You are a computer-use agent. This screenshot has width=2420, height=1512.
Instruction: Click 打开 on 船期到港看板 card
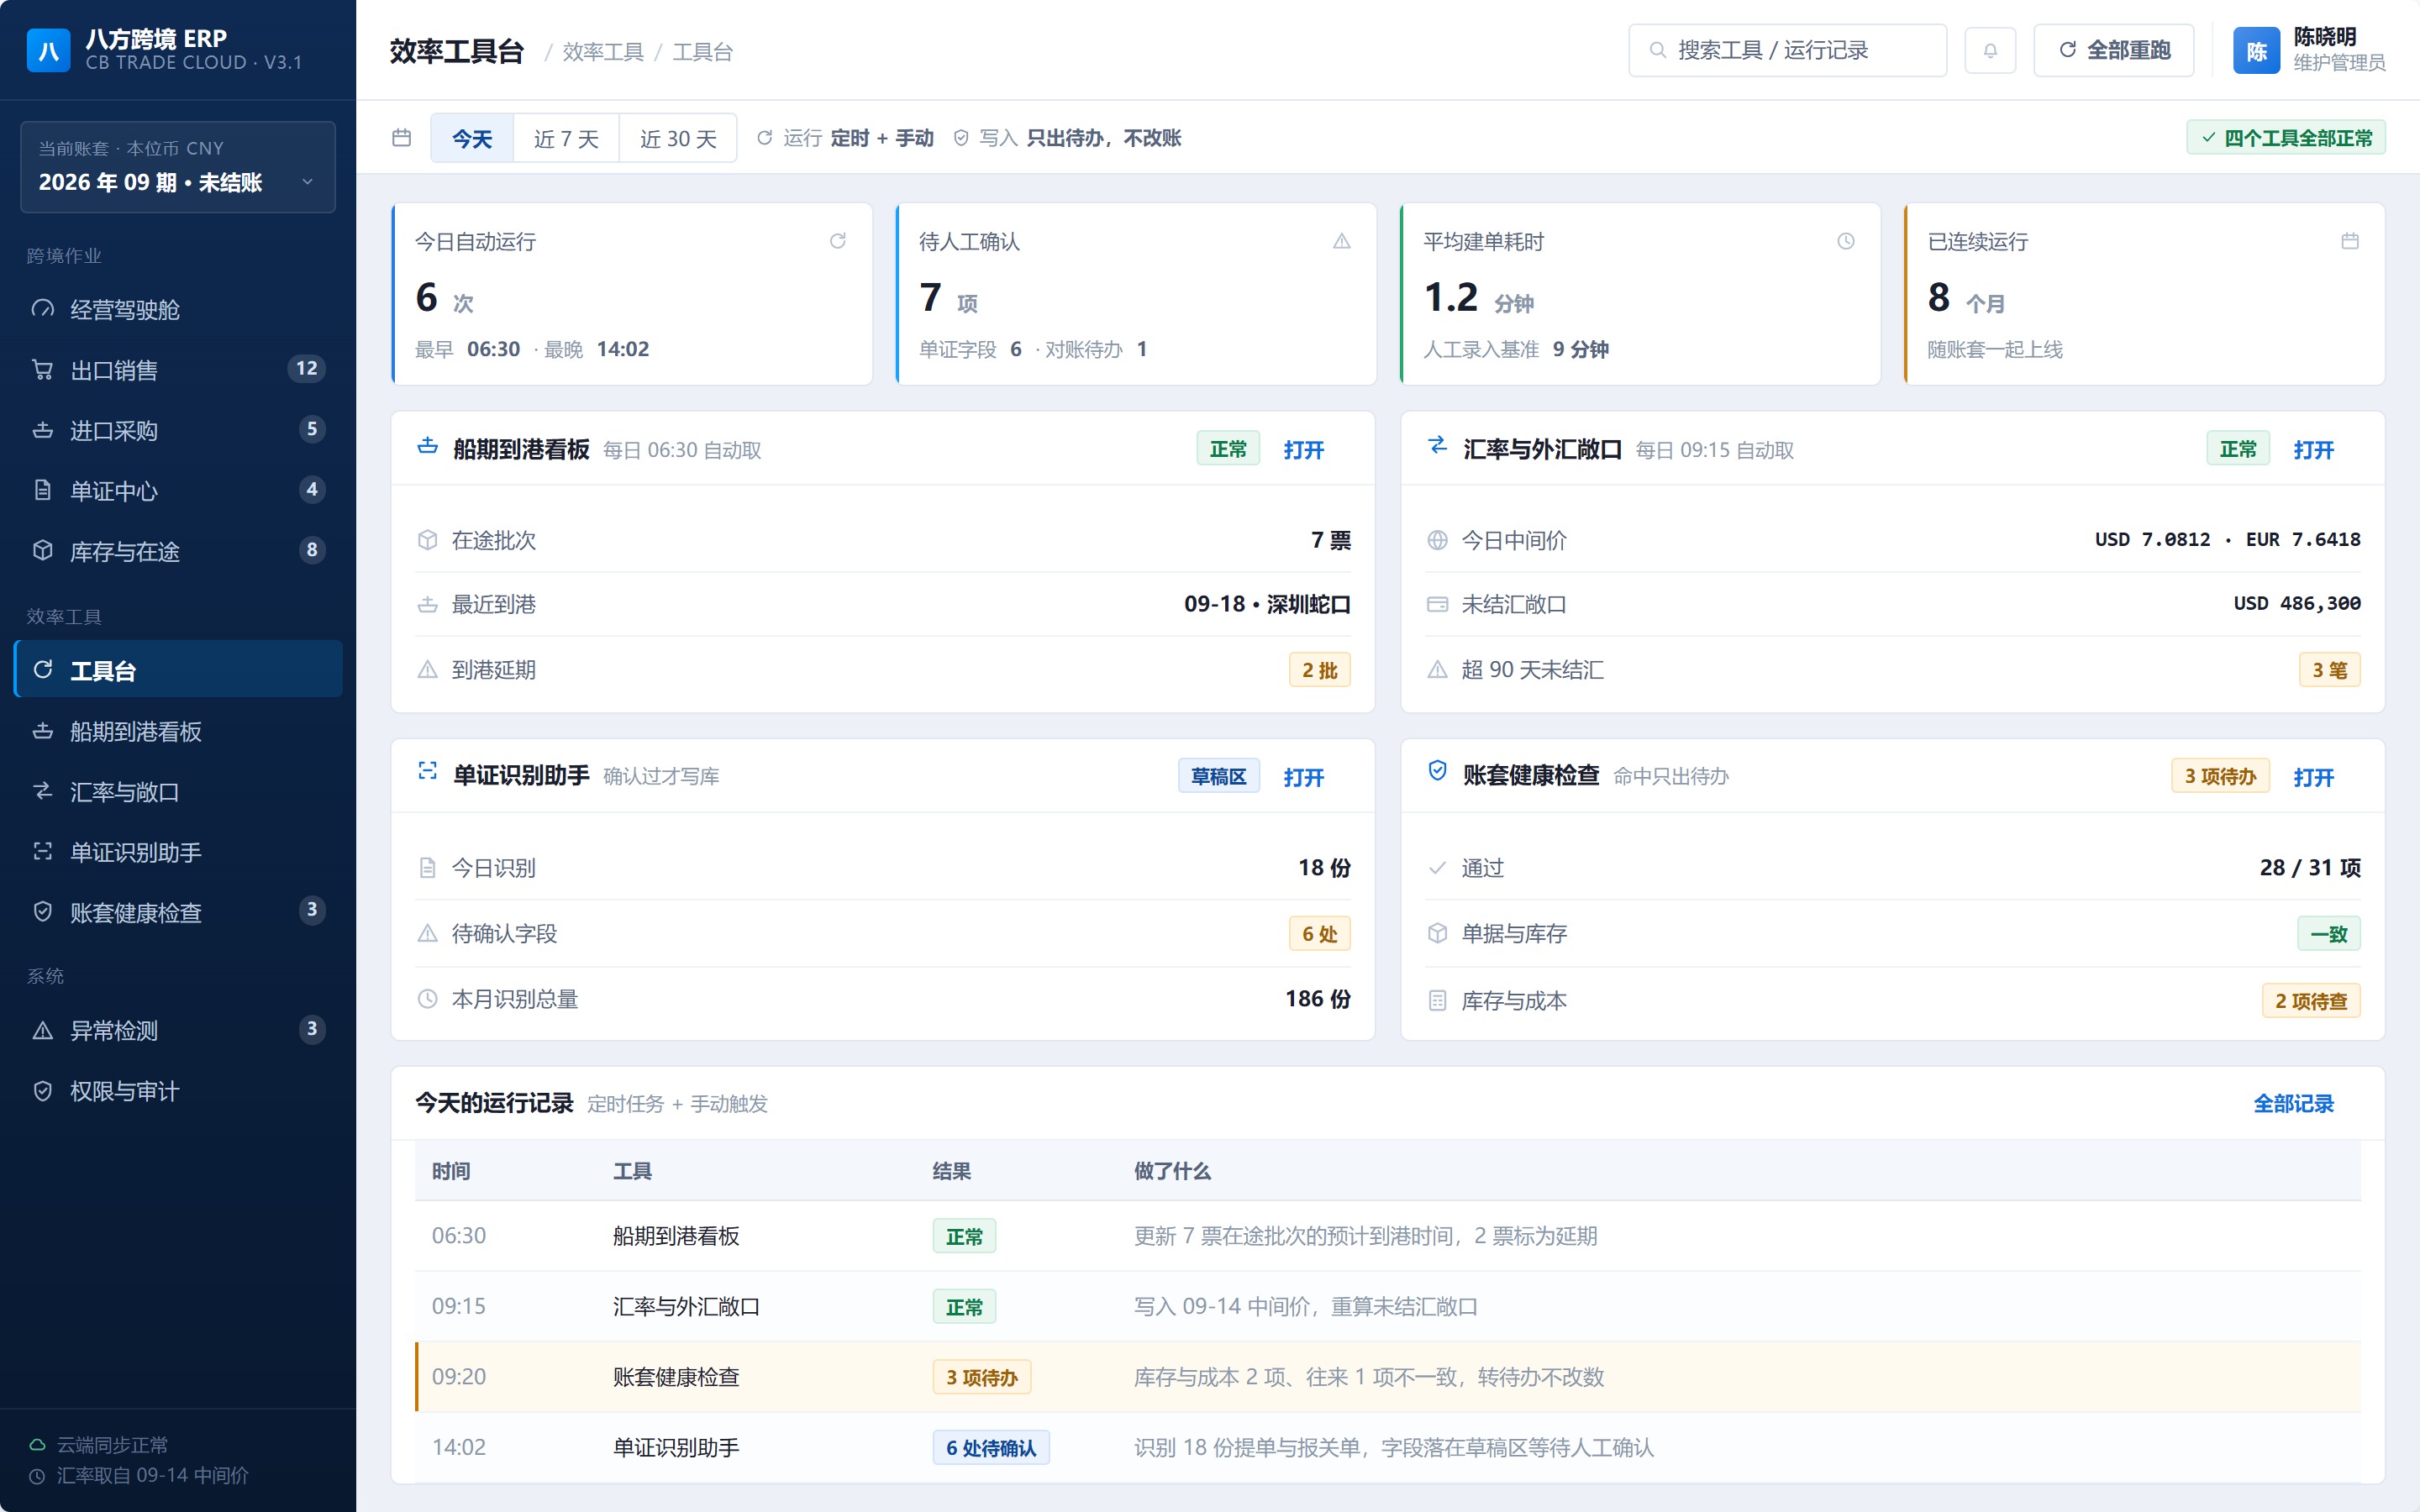pyautogui.click(x=1304, y=450)
